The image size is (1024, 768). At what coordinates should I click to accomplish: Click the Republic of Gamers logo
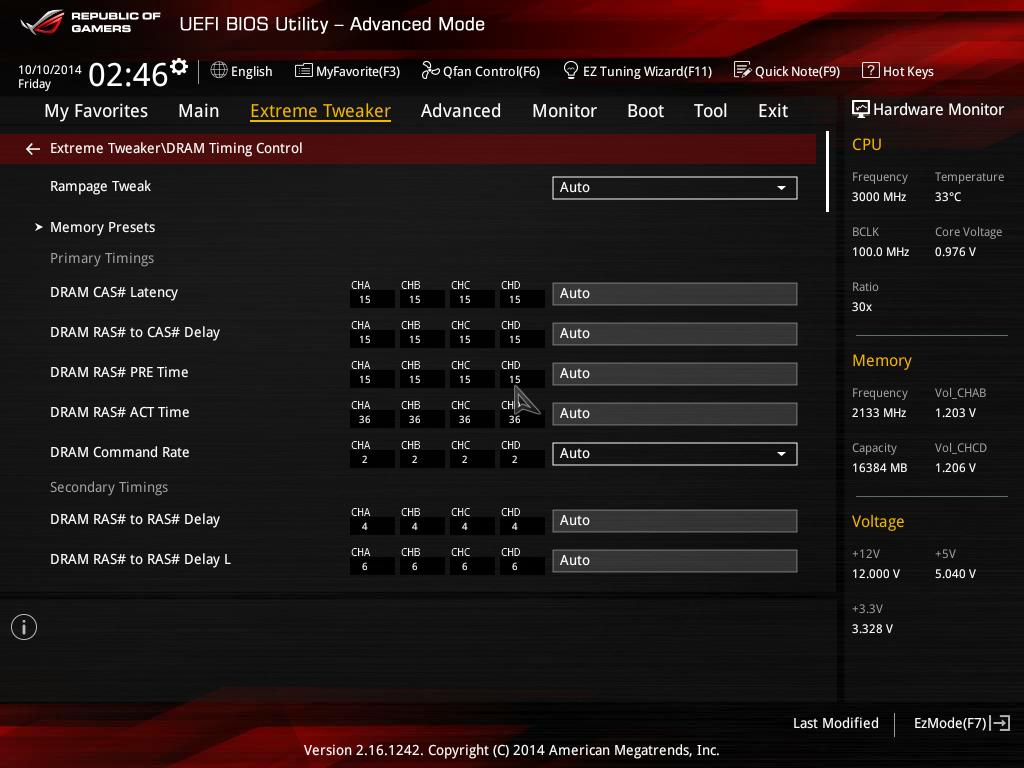(90, 22)
